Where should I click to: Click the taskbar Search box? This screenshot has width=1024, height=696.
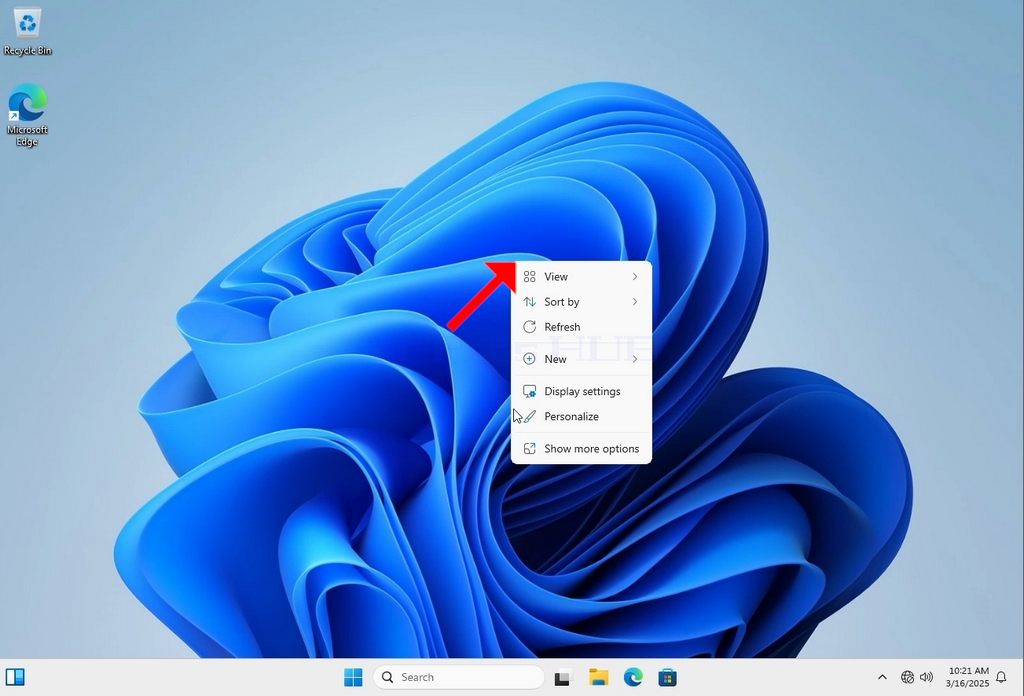click(458, 677)
